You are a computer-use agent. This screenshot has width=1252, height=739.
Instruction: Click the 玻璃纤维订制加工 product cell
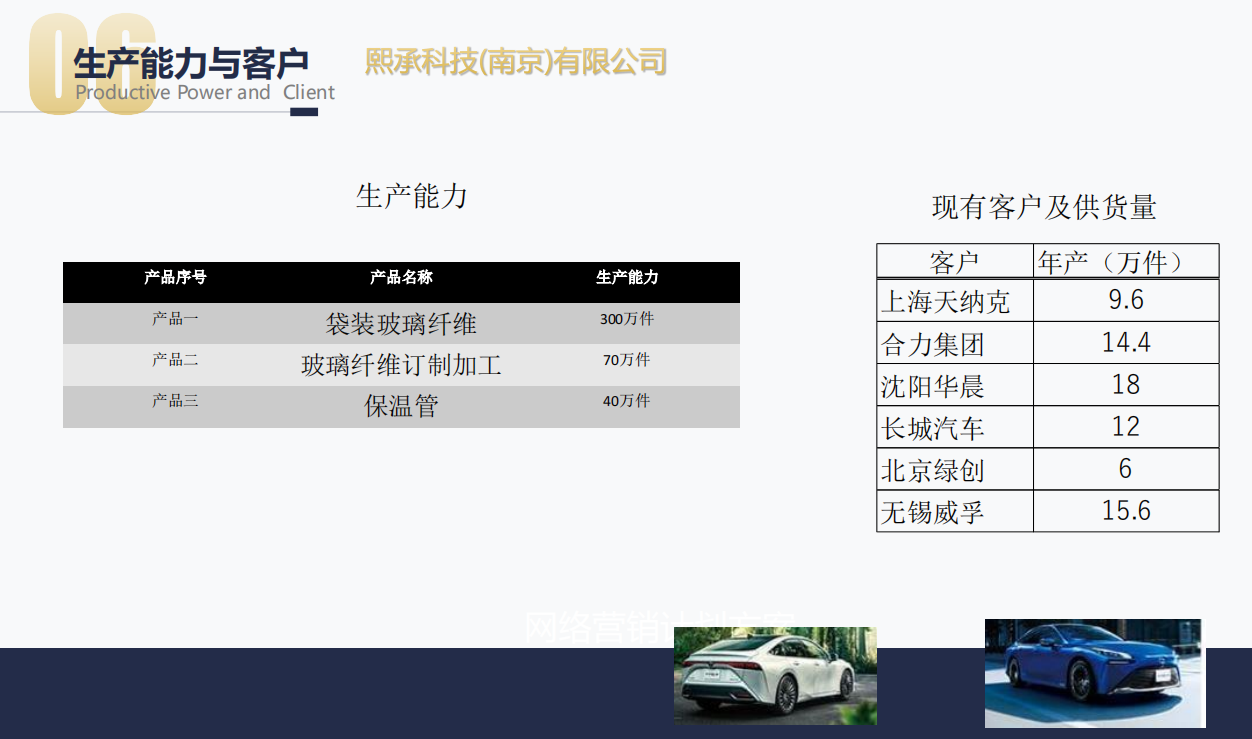pyautogui.click(x=401, y=365)
